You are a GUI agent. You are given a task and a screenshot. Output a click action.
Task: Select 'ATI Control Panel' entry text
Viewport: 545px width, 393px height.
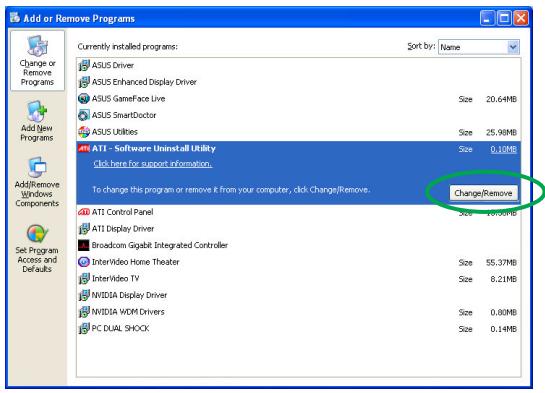(x=122, y=212)
